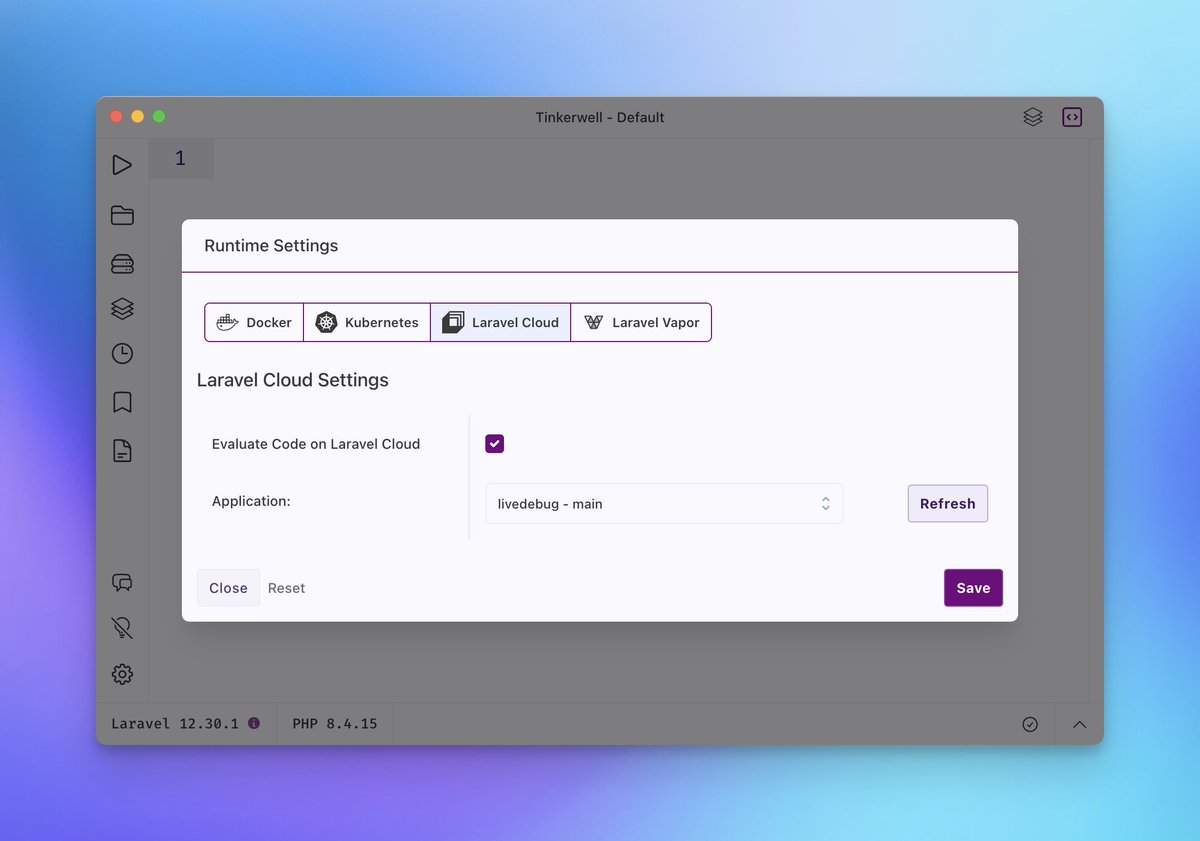Image resolution: width=1200 pixels, height=841 pixels.
Task: Switch to the Docker tab
Action: [254, 323]
